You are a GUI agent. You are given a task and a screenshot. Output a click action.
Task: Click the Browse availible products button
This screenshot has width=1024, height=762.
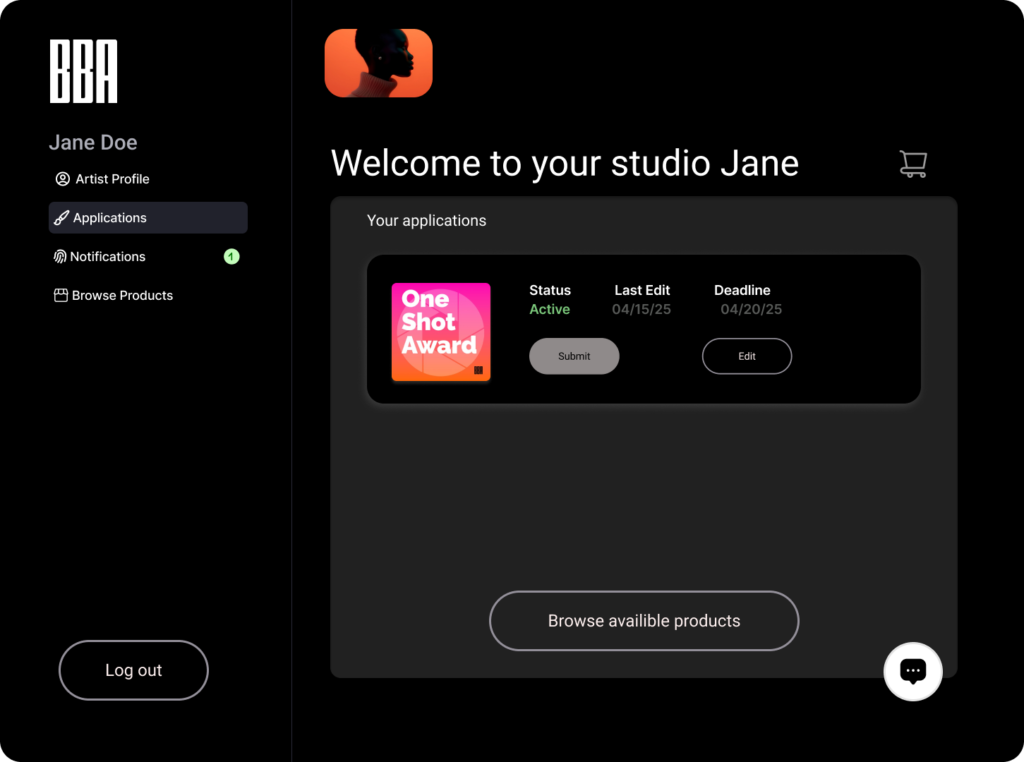(644, 621)
